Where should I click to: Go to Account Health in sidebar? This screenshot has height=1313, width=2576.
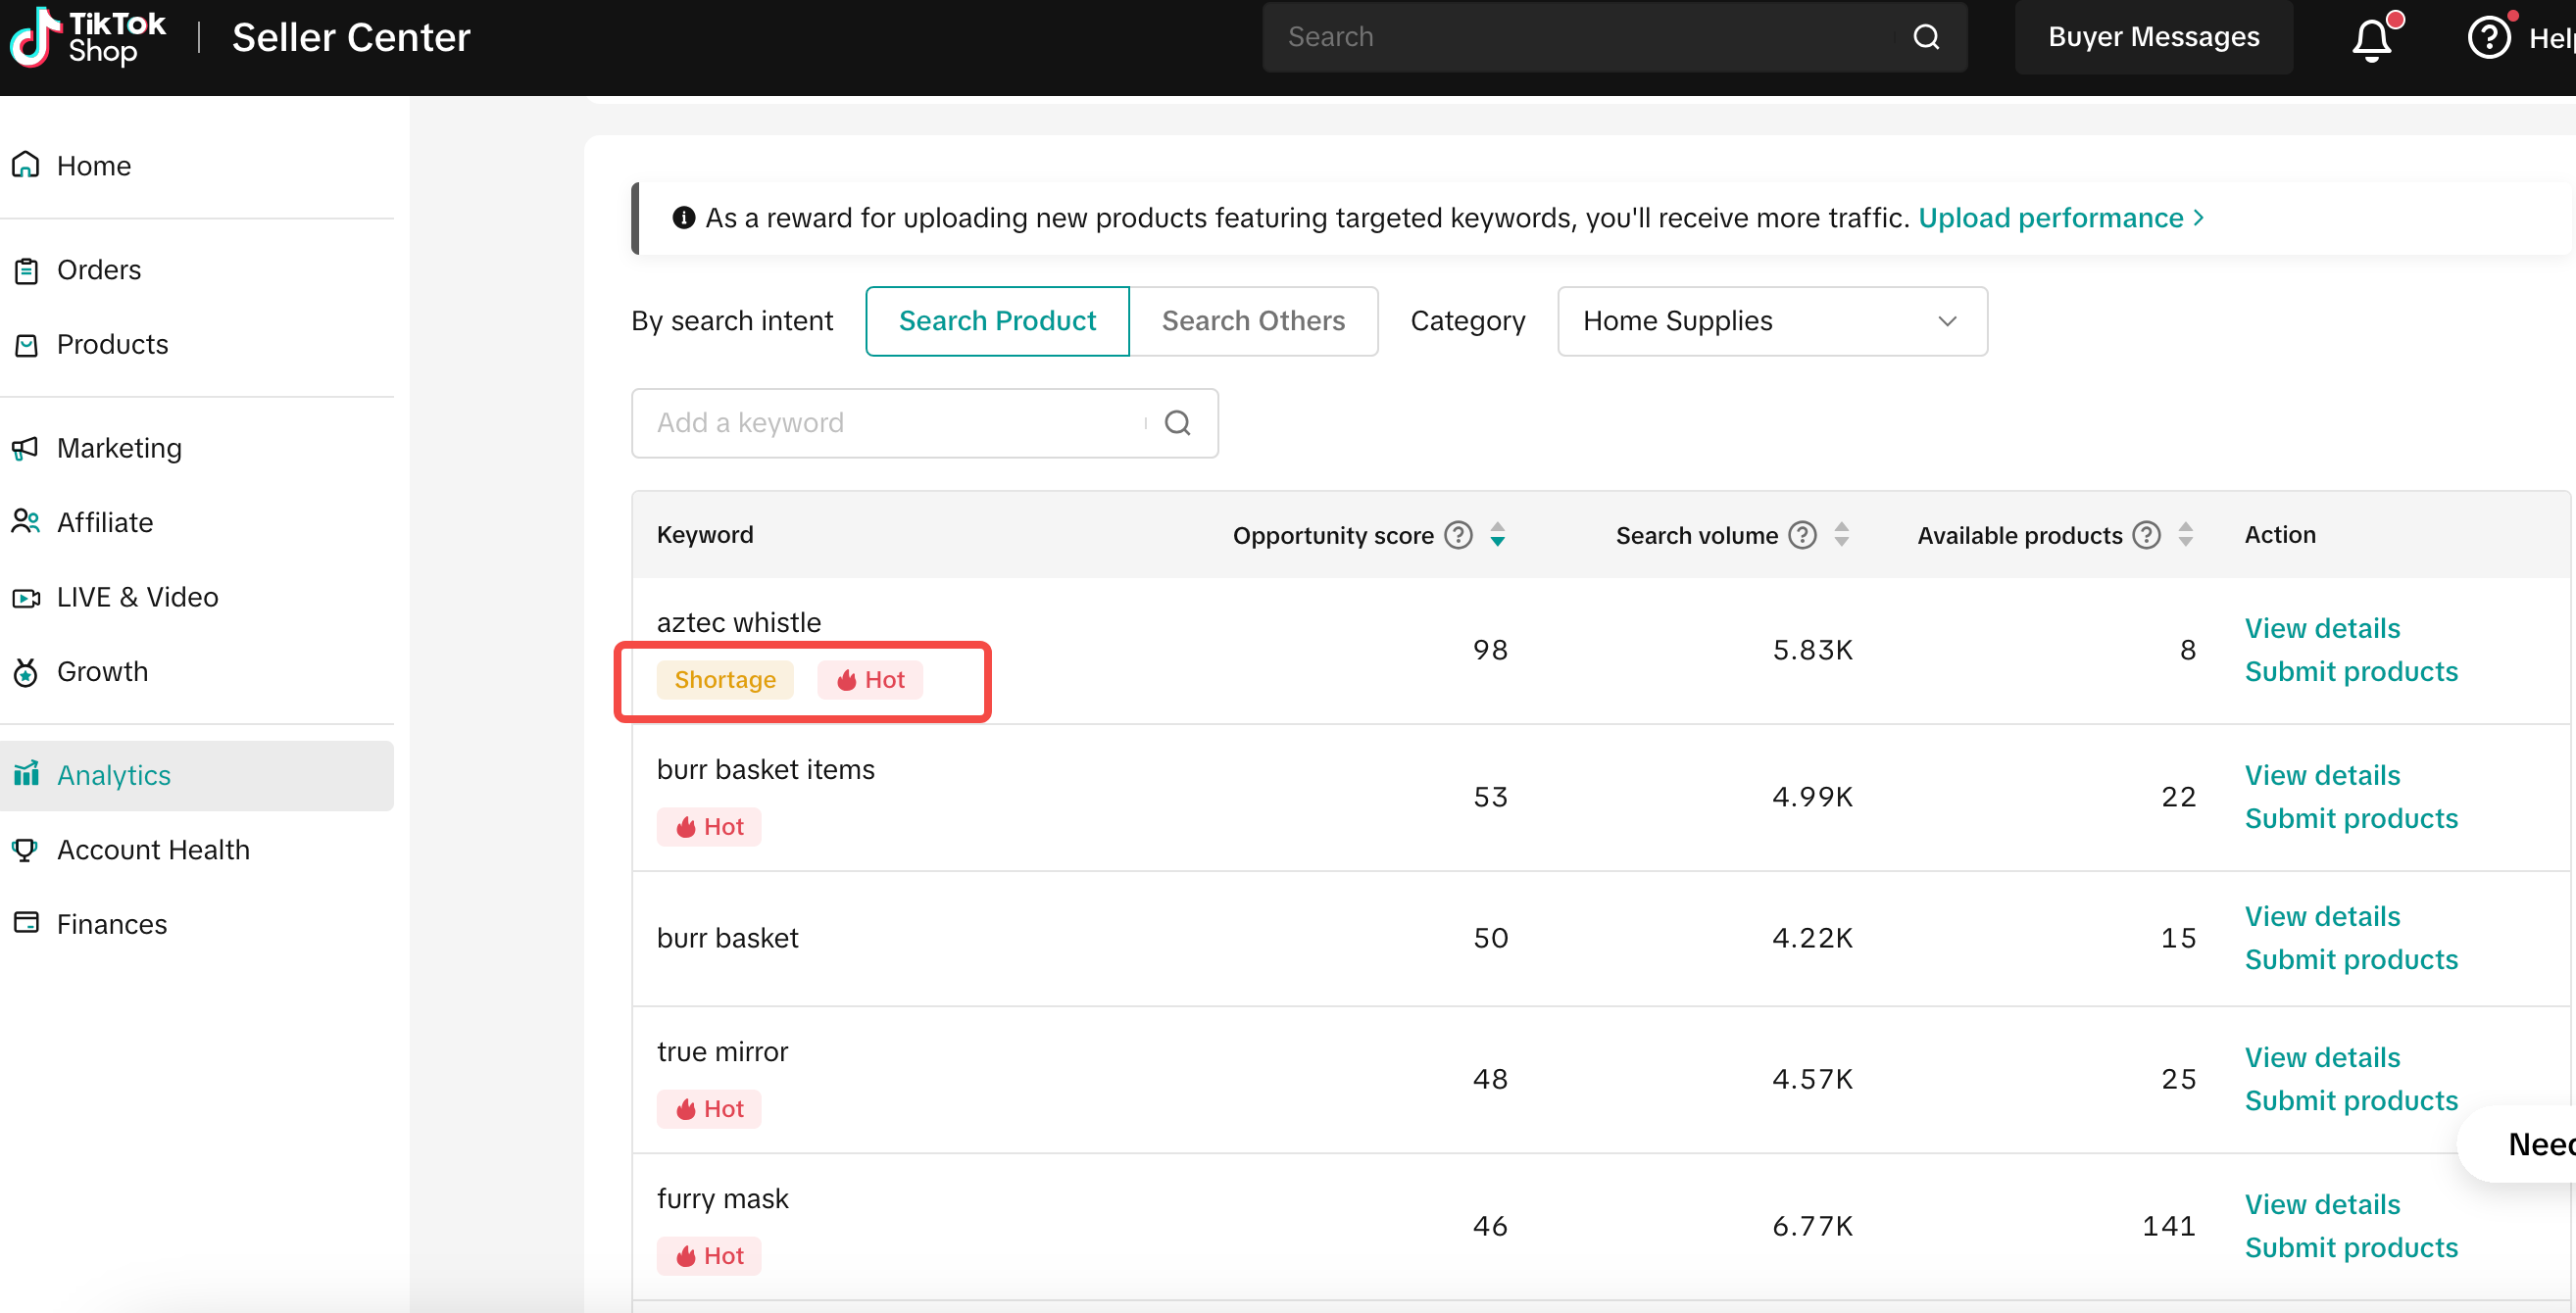coord(153,849)
